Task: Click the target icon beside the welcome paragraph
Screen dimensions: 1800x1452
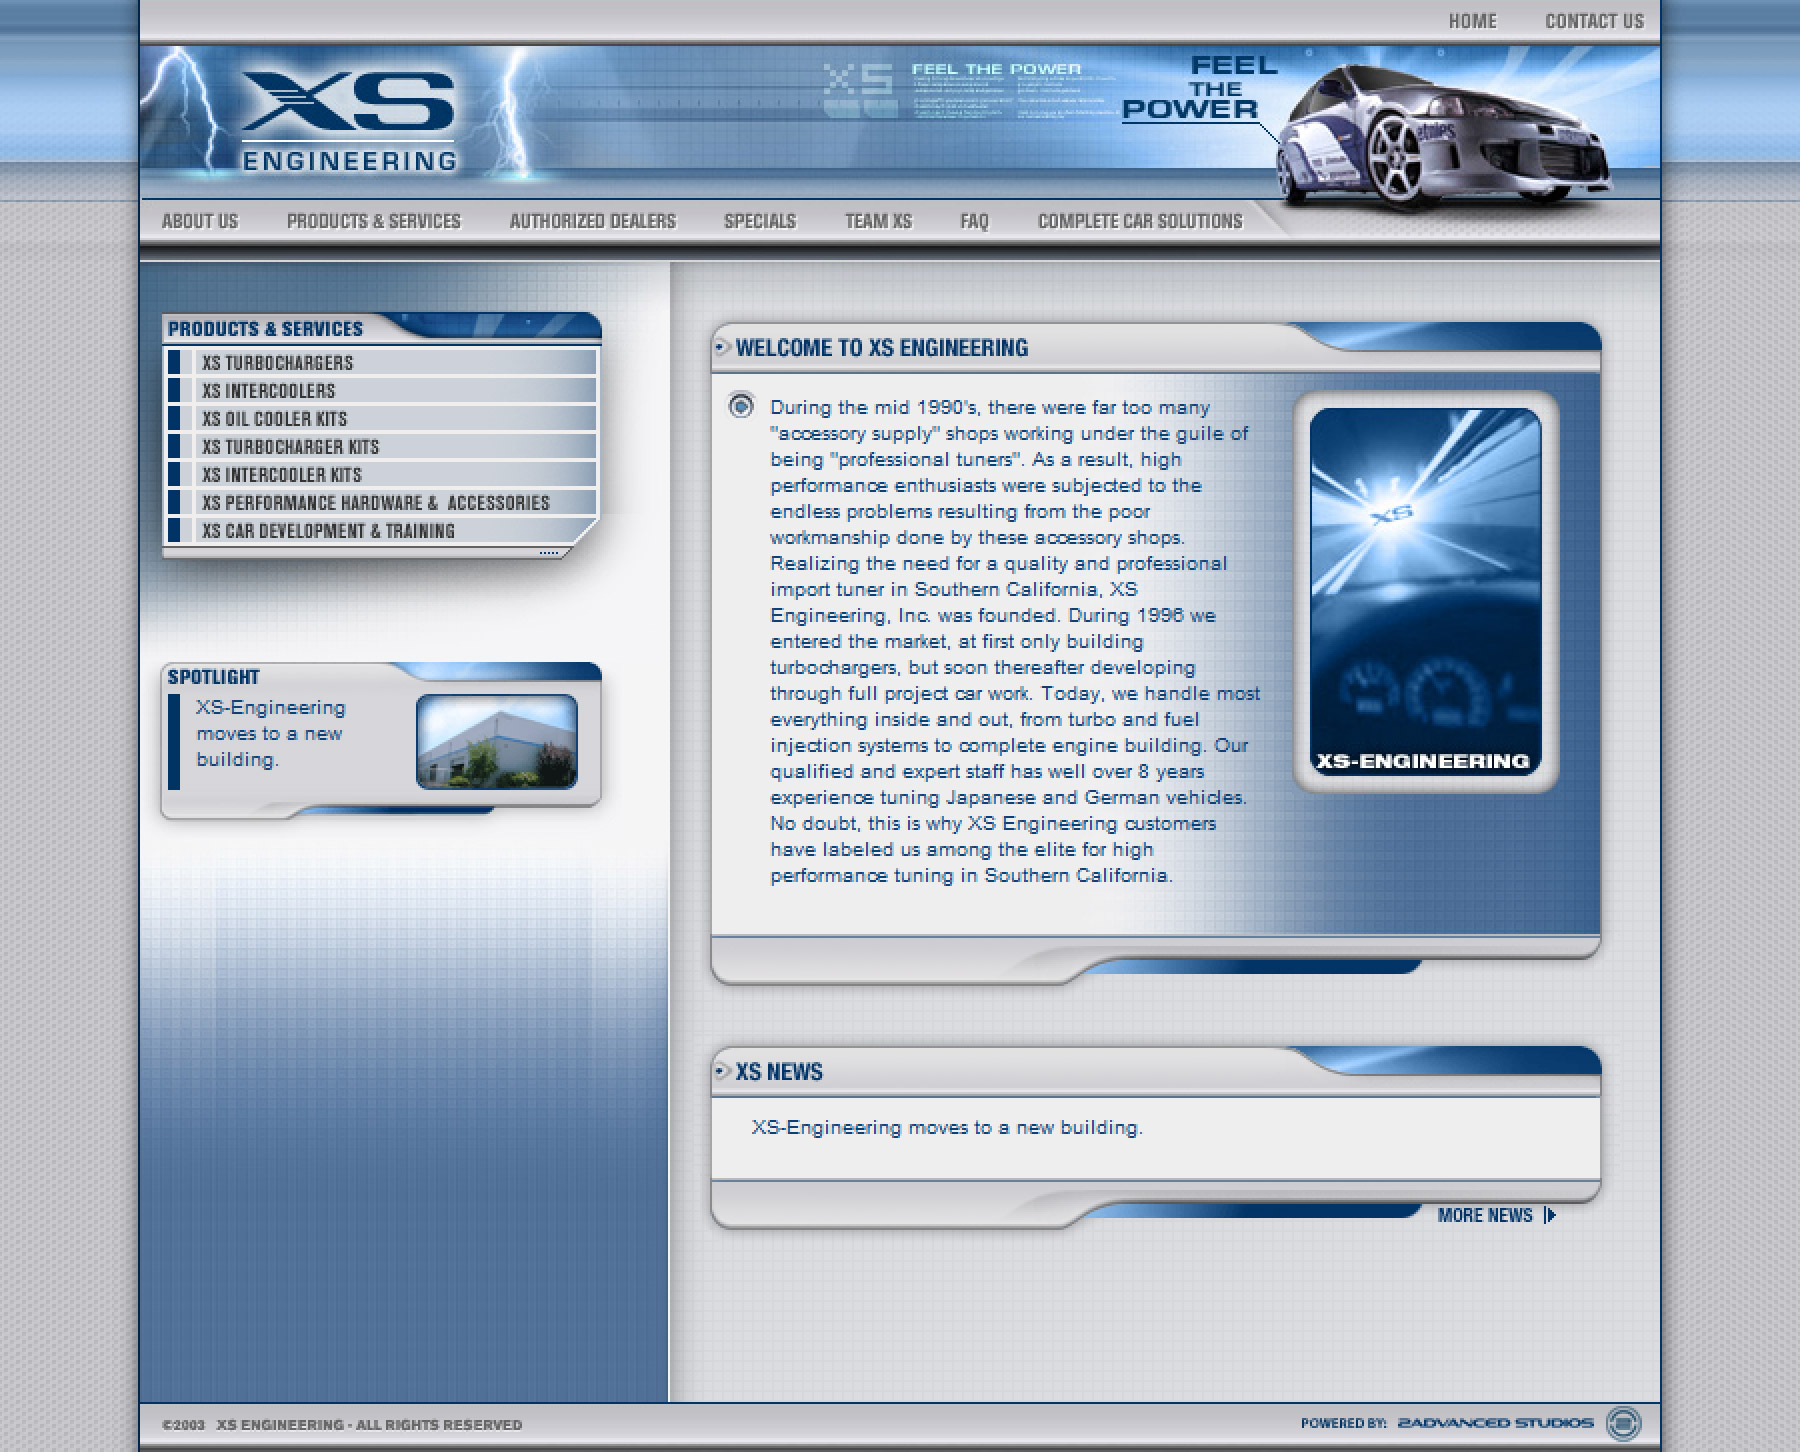Action: coord(741,409)
